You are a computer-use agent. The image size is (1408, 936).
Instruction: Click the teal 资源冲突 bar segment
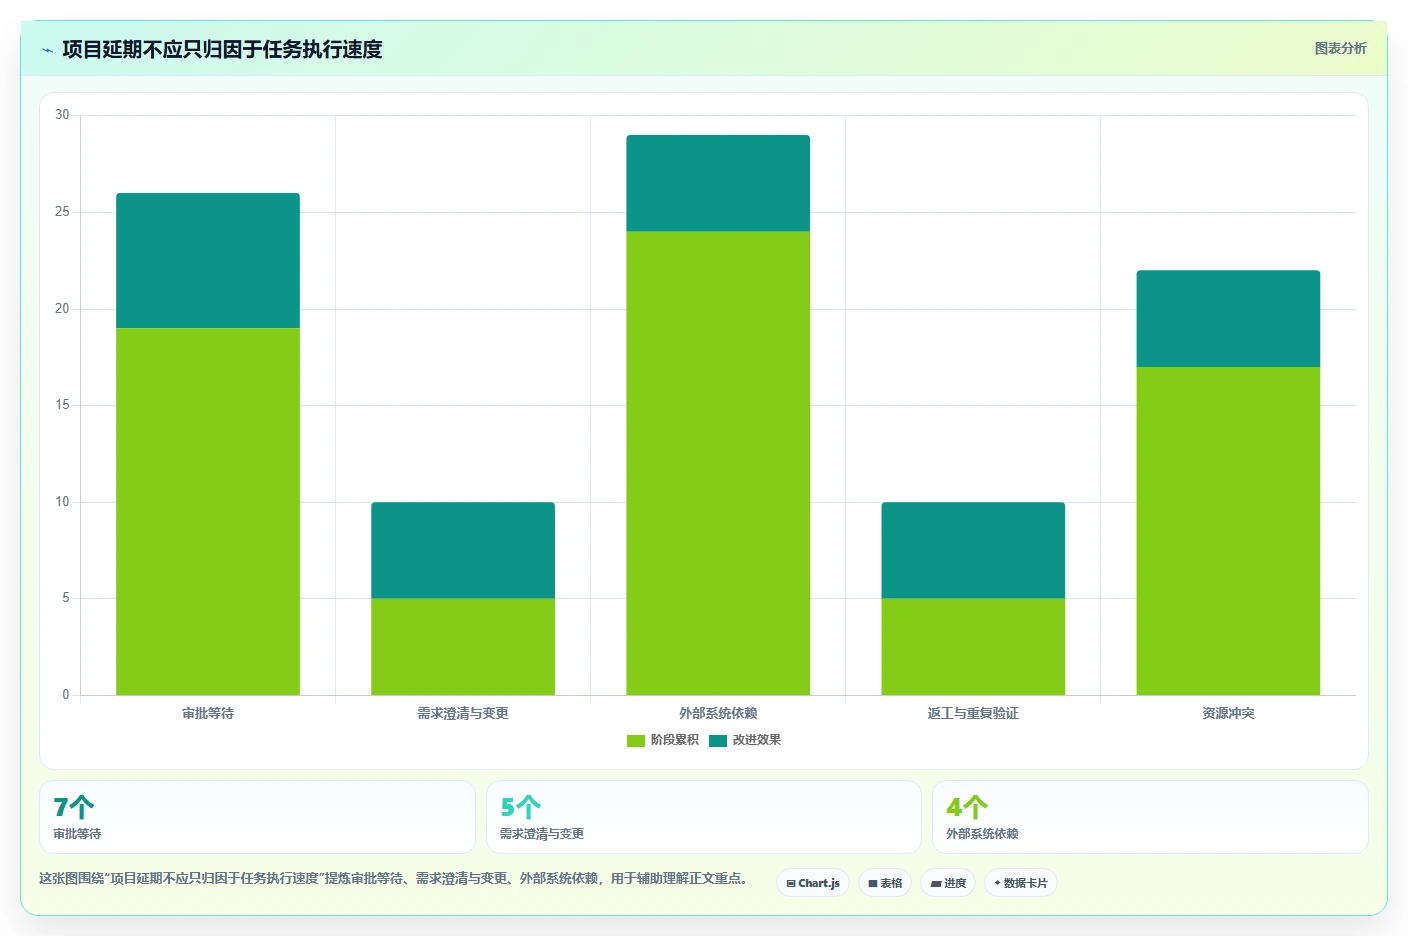point(1228,318)
